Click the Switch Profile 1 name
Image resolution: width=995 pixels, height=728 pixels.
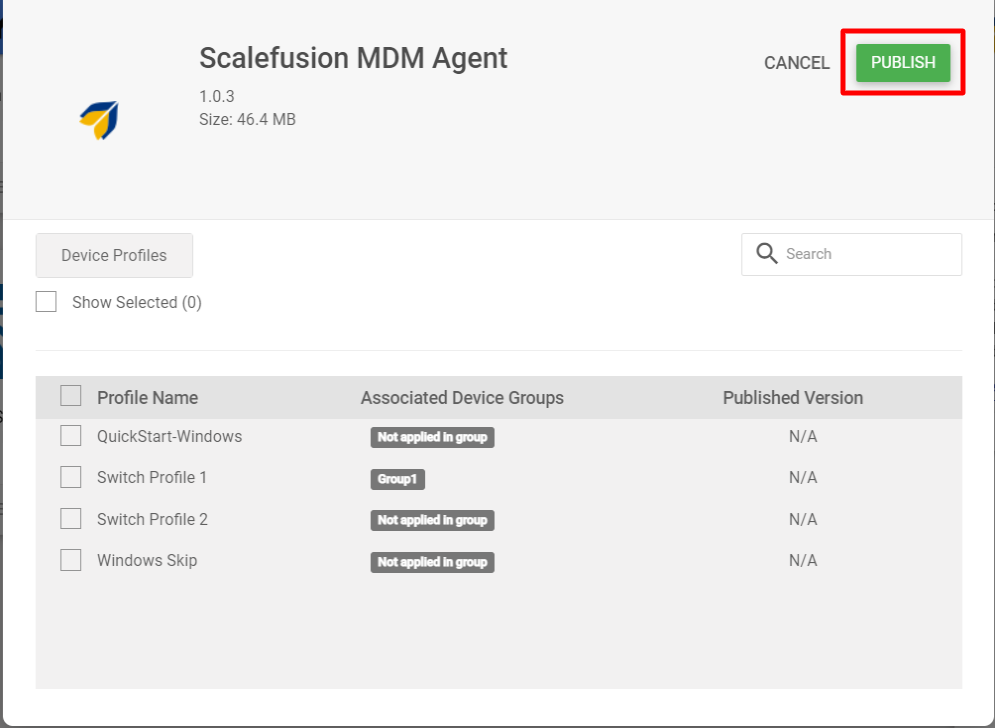pos(152,477)
